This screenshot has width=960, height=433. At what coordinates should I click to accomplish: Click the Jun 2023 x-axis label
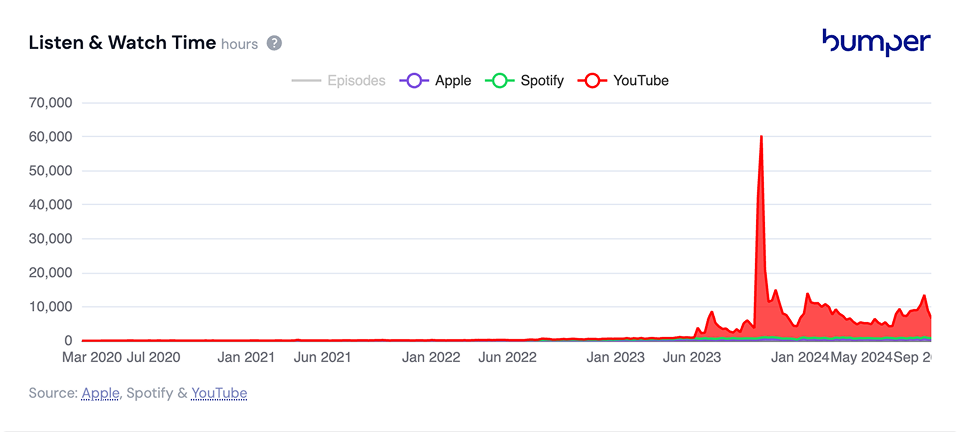[692, 357]
